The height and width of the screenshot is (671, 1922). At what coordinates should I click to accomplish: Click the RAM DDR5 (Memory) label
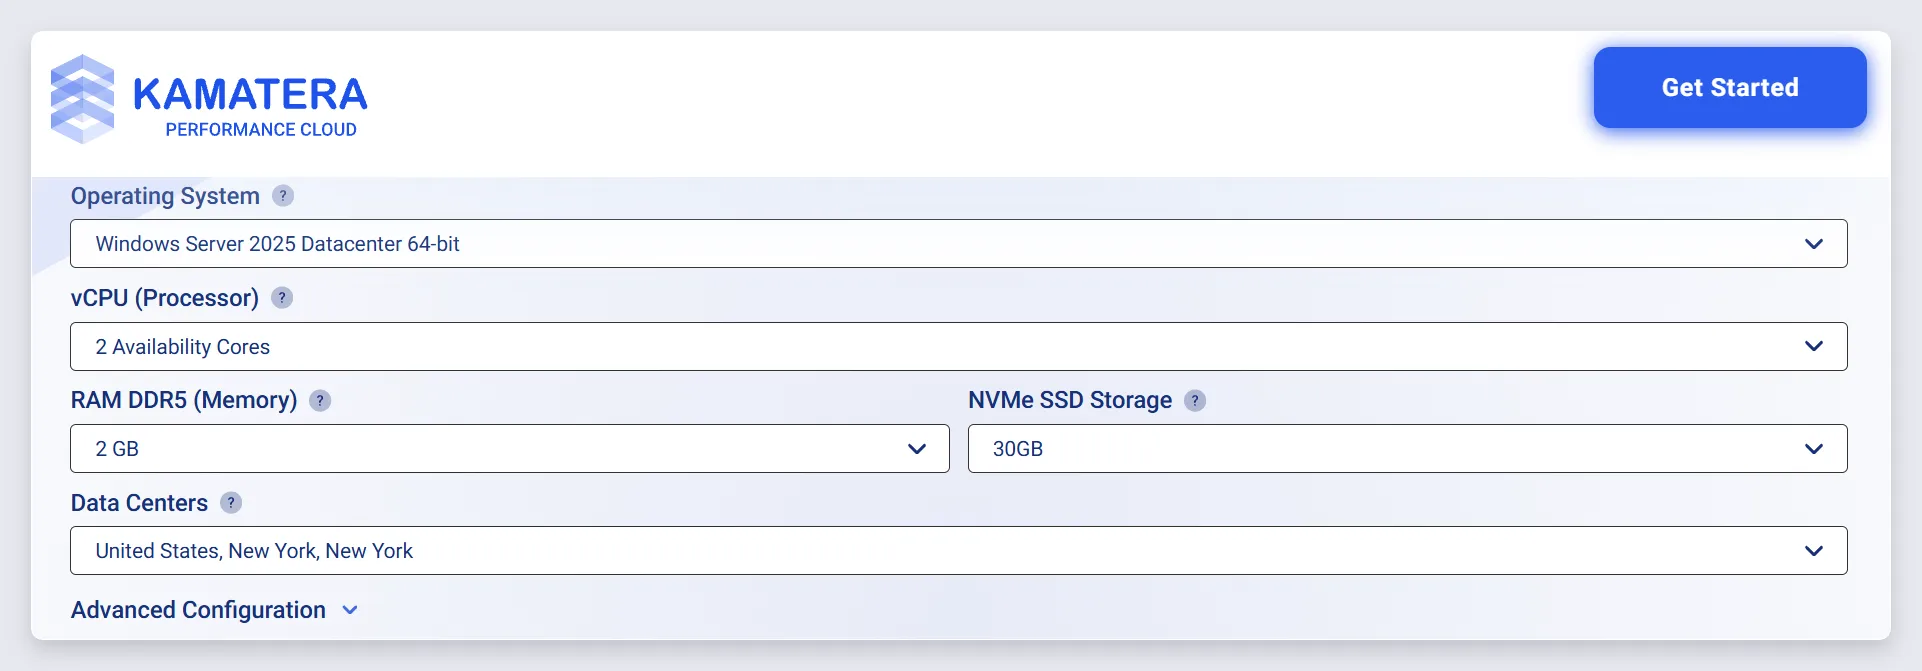coord(184,401)
